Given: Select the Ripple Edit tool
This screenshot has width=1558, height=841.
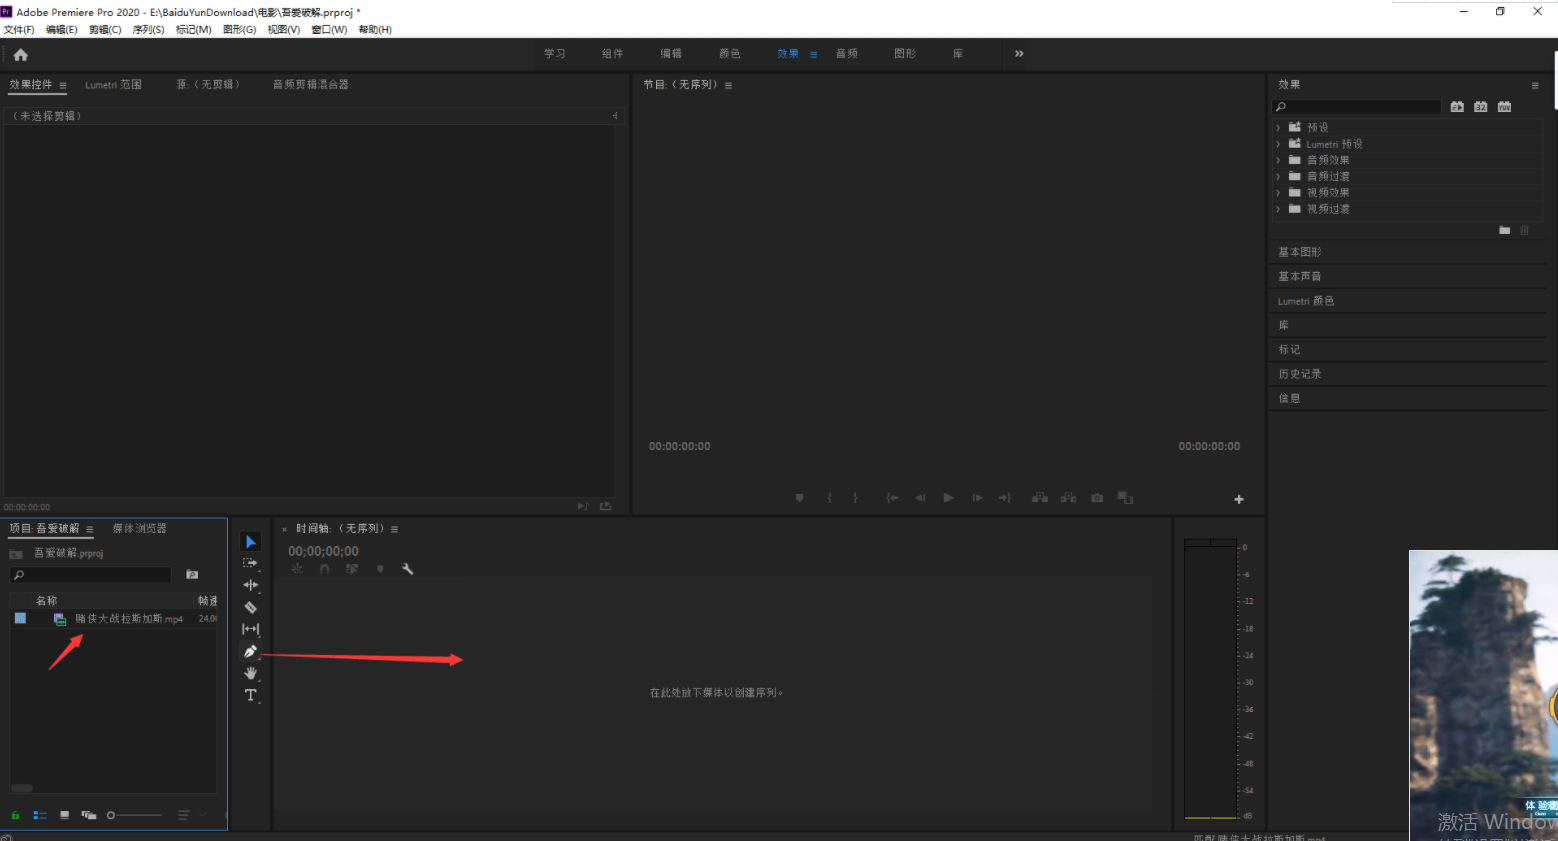Looking at the screenshot, I should coord(251,585).
